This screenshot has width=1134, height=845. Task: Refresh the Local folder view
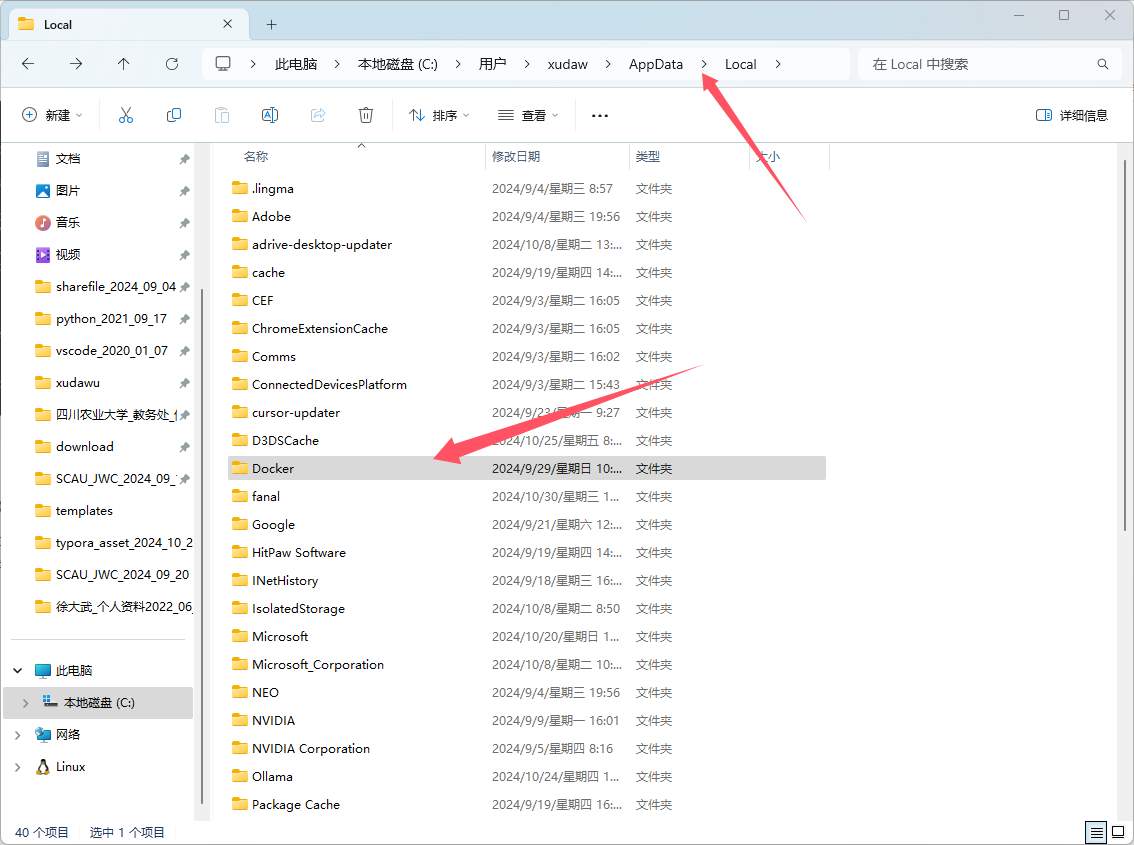[x=172, y=64]
